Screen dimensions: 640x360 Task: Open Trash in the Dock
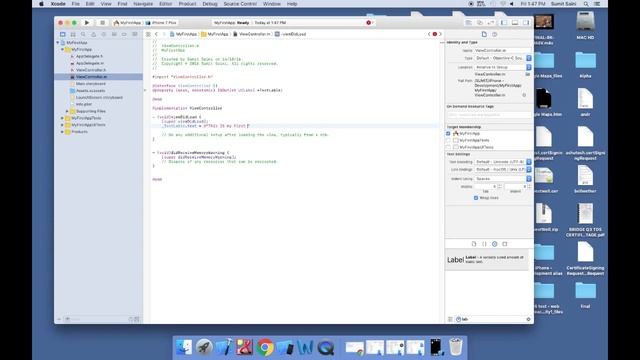click(456, 347)
